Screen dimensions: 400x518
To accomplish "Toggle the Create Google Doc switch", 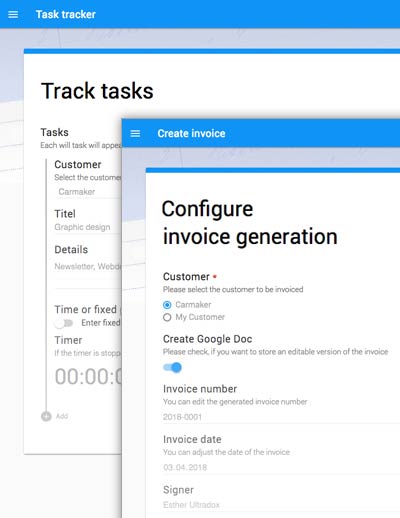I will pos(173,367).
